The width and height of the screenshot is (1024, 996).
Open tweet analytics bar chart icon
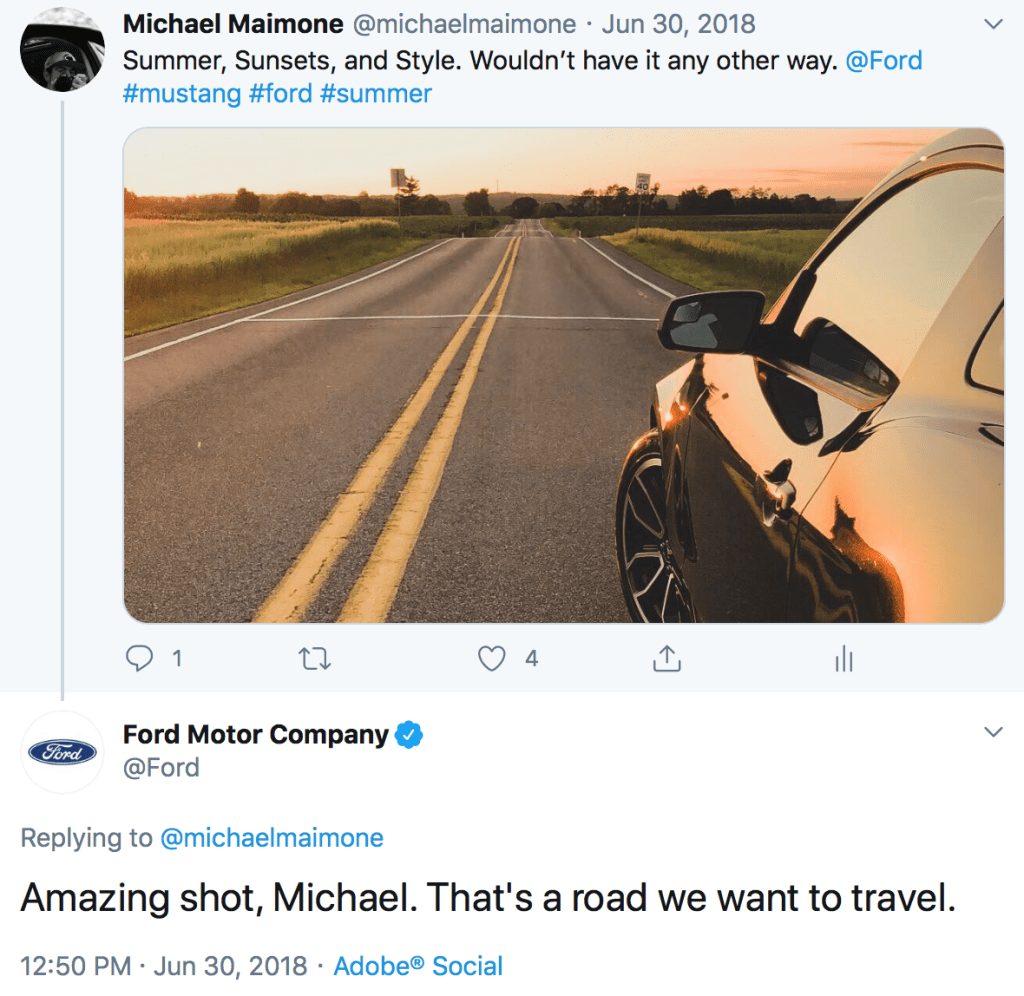pos(843,658)
